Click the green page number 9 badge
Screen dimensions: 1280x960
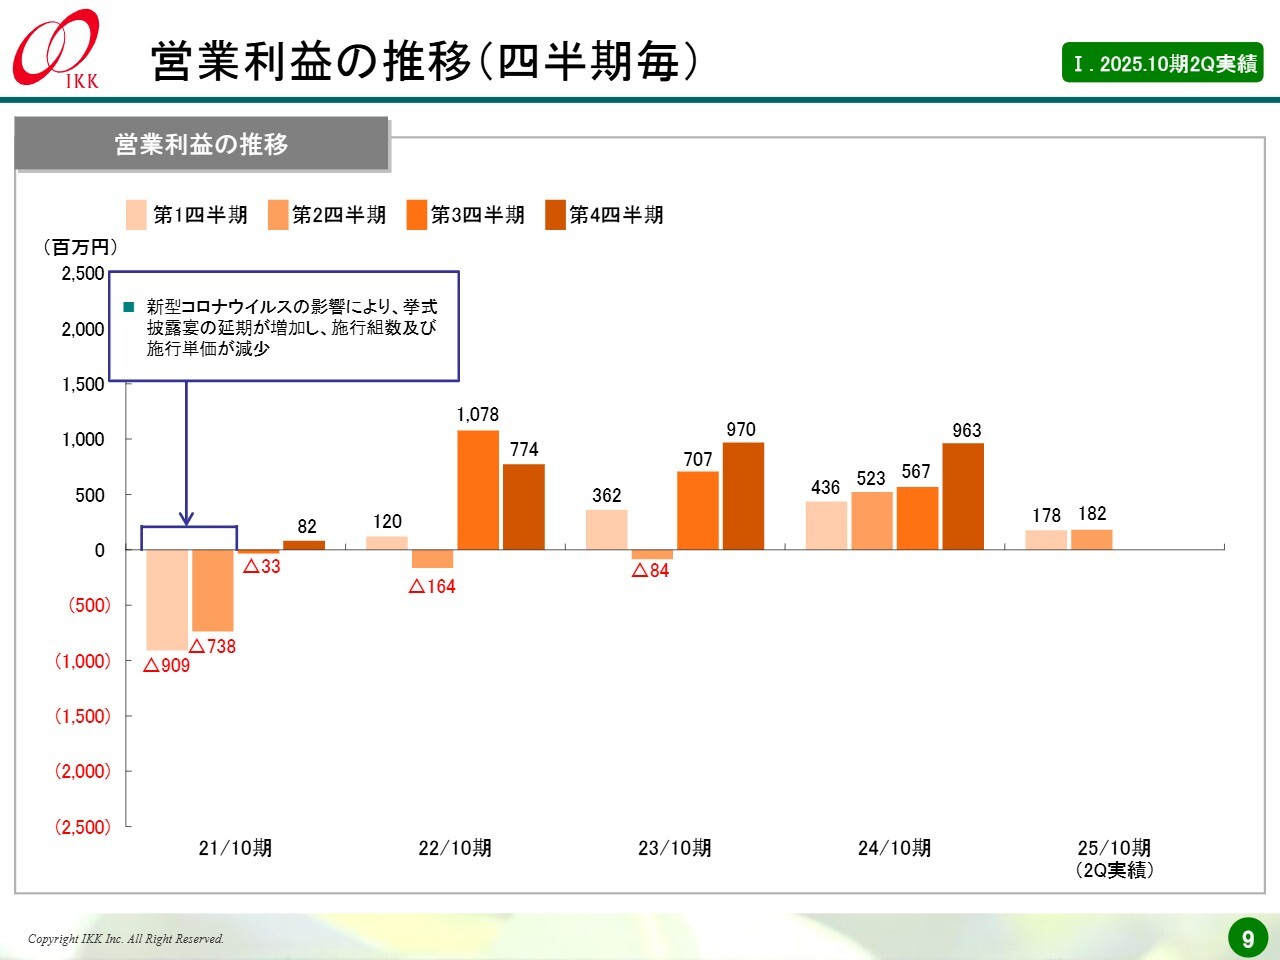(1248, 938)
